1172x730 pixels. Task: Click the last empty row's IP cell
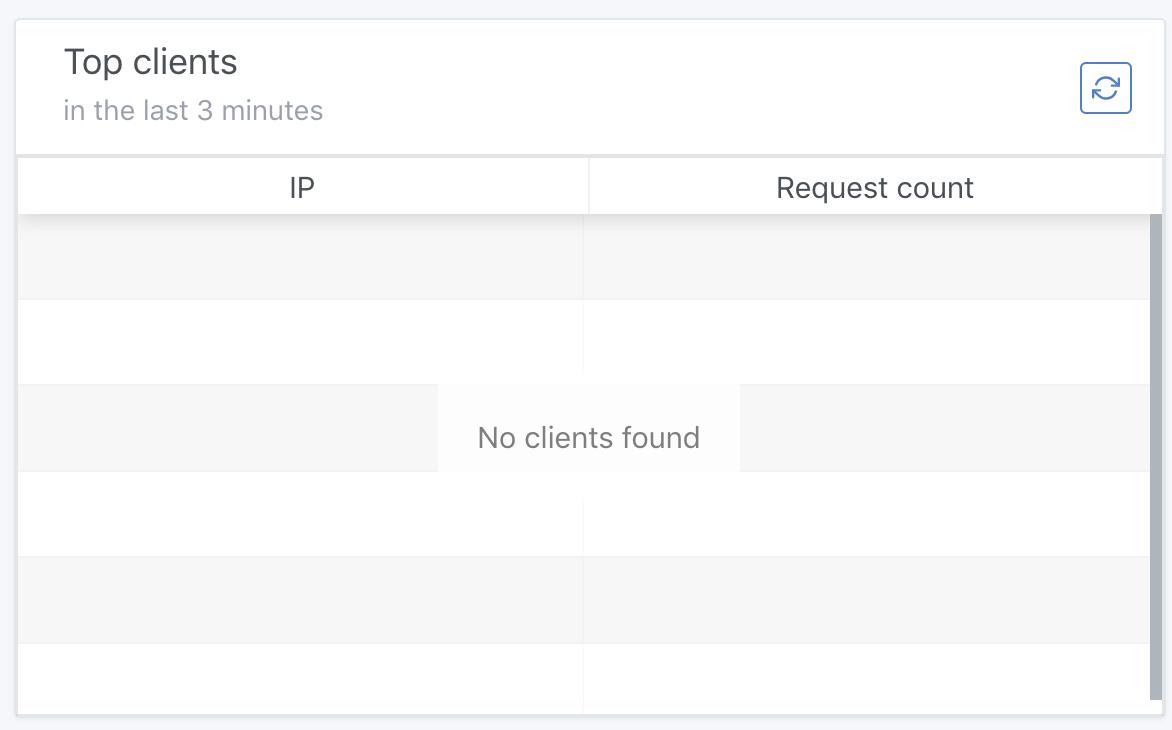(x=300, y=678)
